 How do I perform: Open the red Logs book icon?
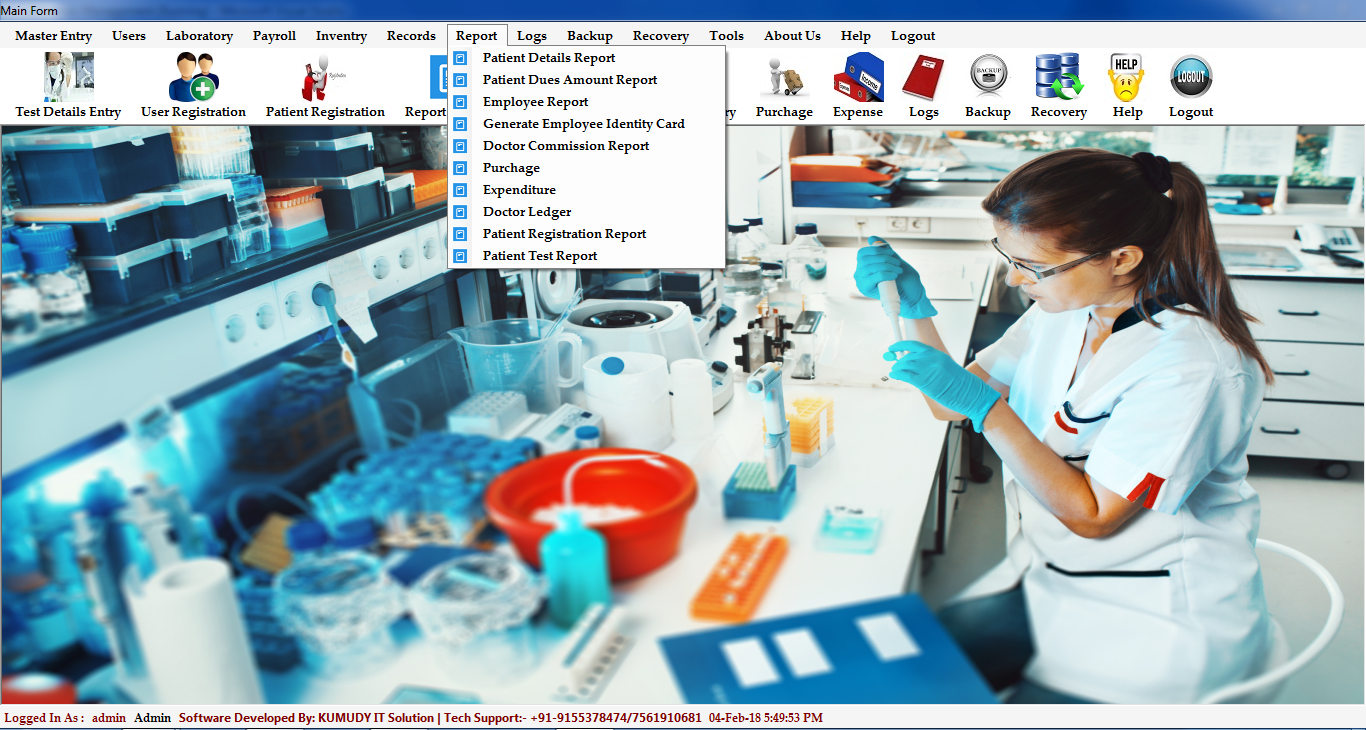click(923, 78)
